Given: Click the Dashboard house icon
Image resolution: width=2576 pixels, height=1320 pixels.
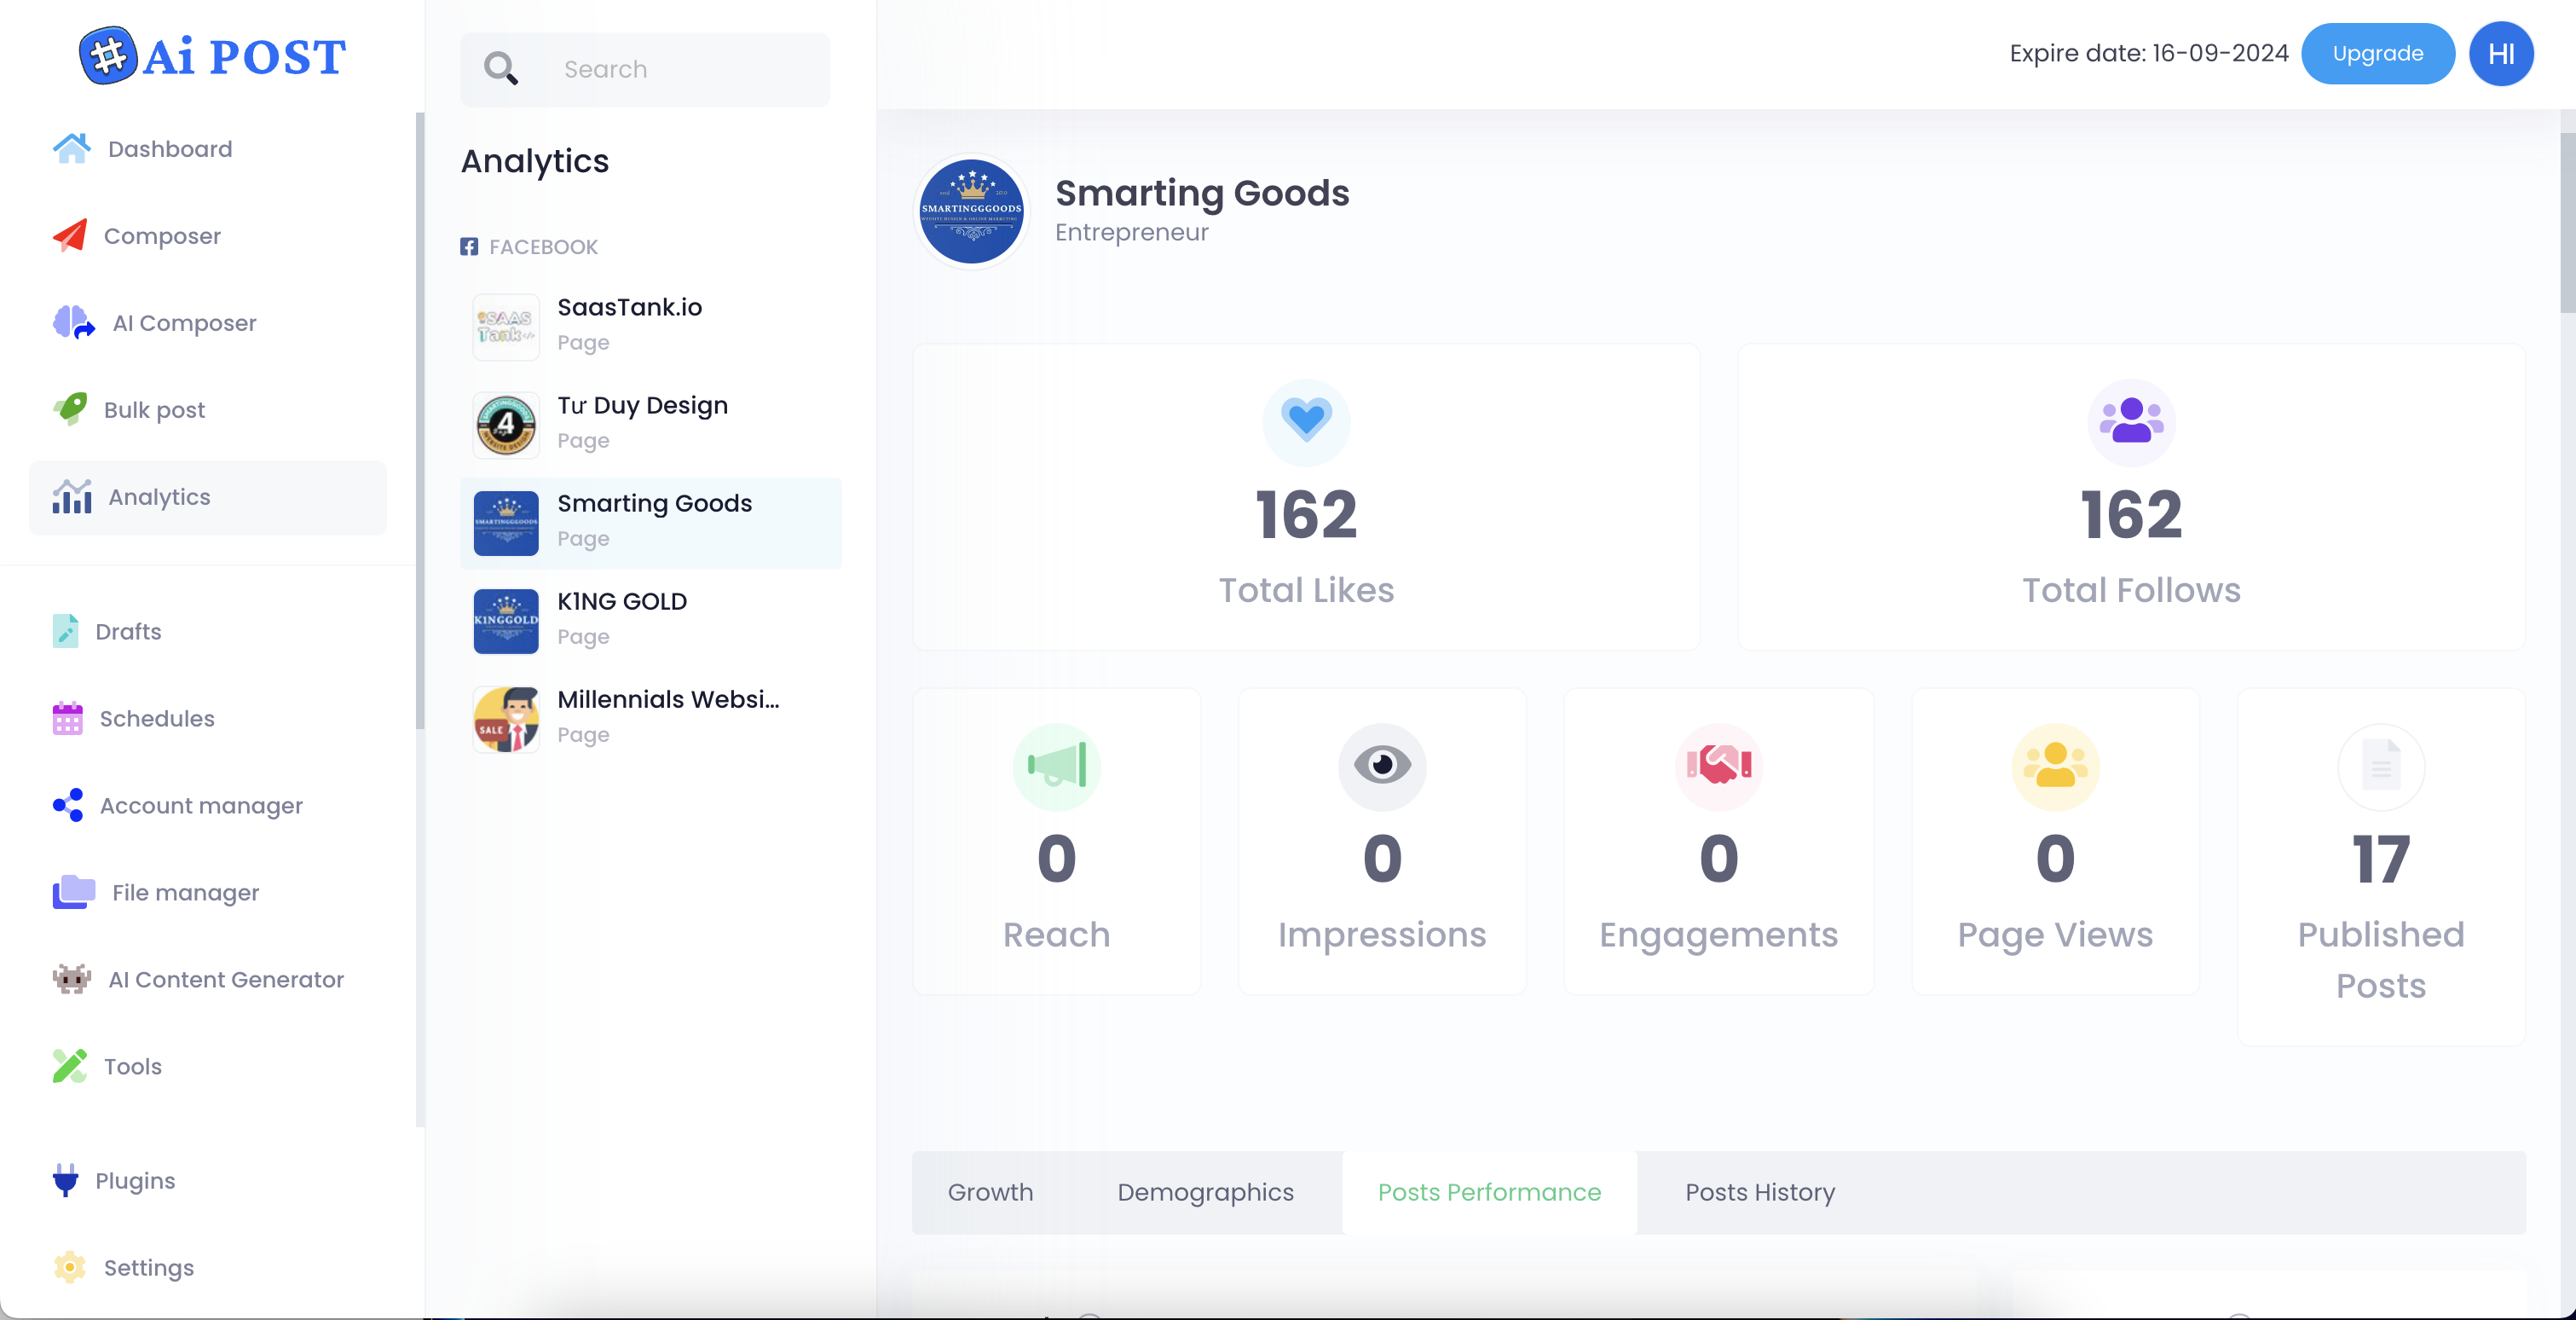Looking at the screenshot, I should [x=71, y=148].
